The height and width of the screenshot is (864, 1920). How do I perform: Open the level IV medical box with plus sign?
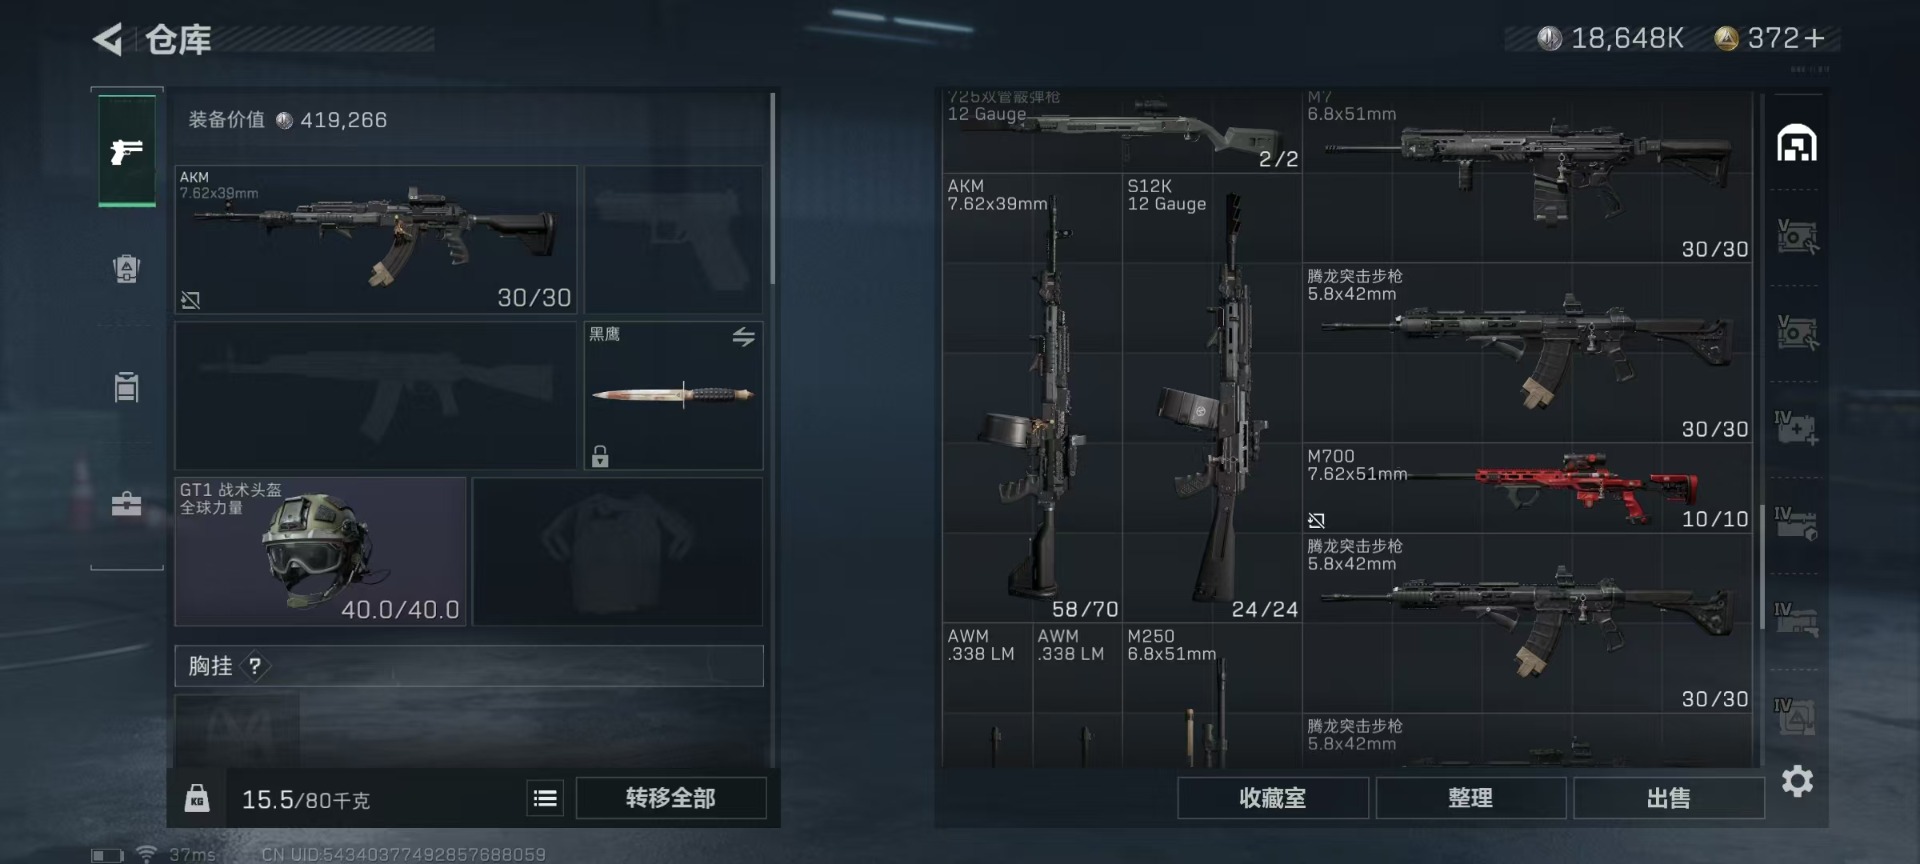1796,428
